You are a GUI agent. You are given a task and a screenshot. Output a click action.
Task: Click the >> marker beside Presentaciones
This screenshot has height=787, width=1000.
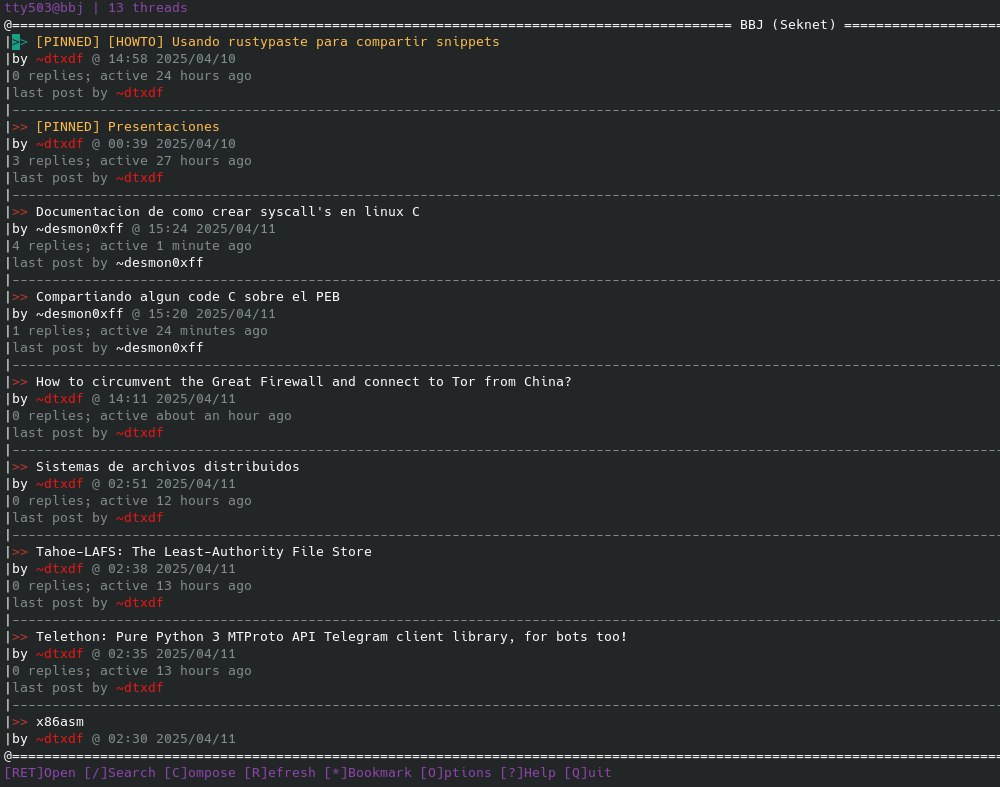coord(20,126)
